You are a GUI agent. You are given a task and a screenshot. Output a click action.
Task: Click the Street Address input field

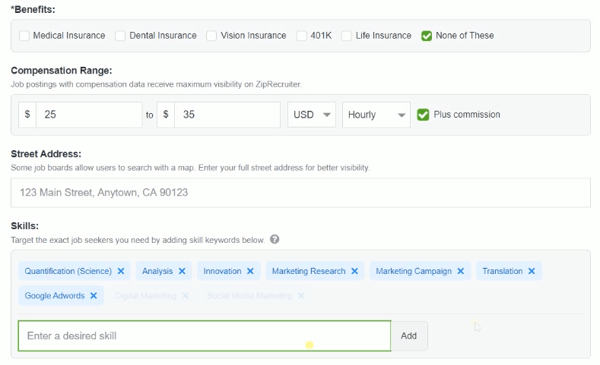click(x=300, y=192)
